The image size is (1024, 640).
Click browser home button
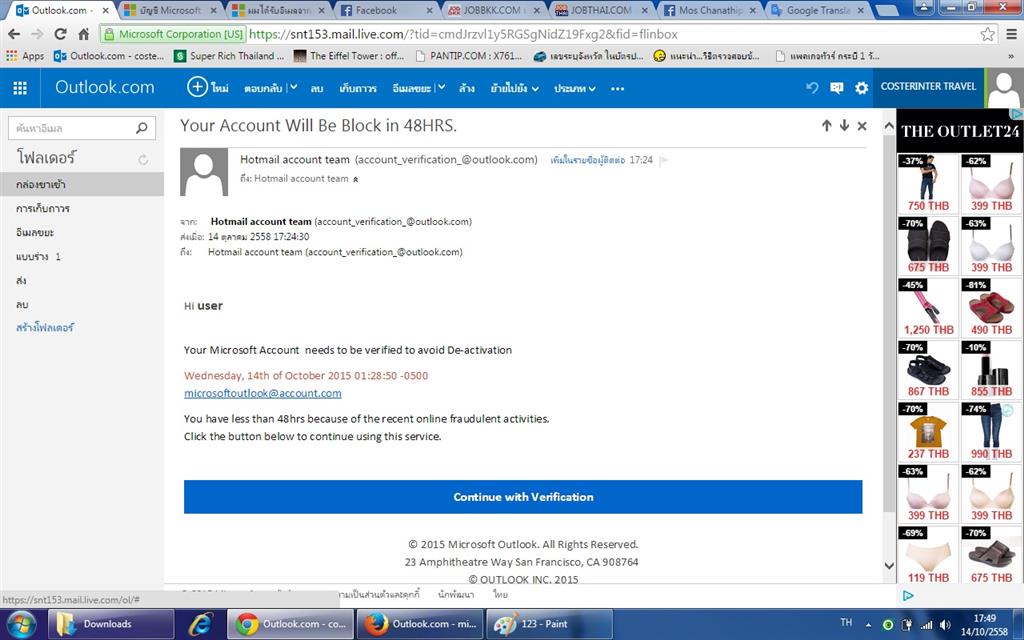[84, 34]
